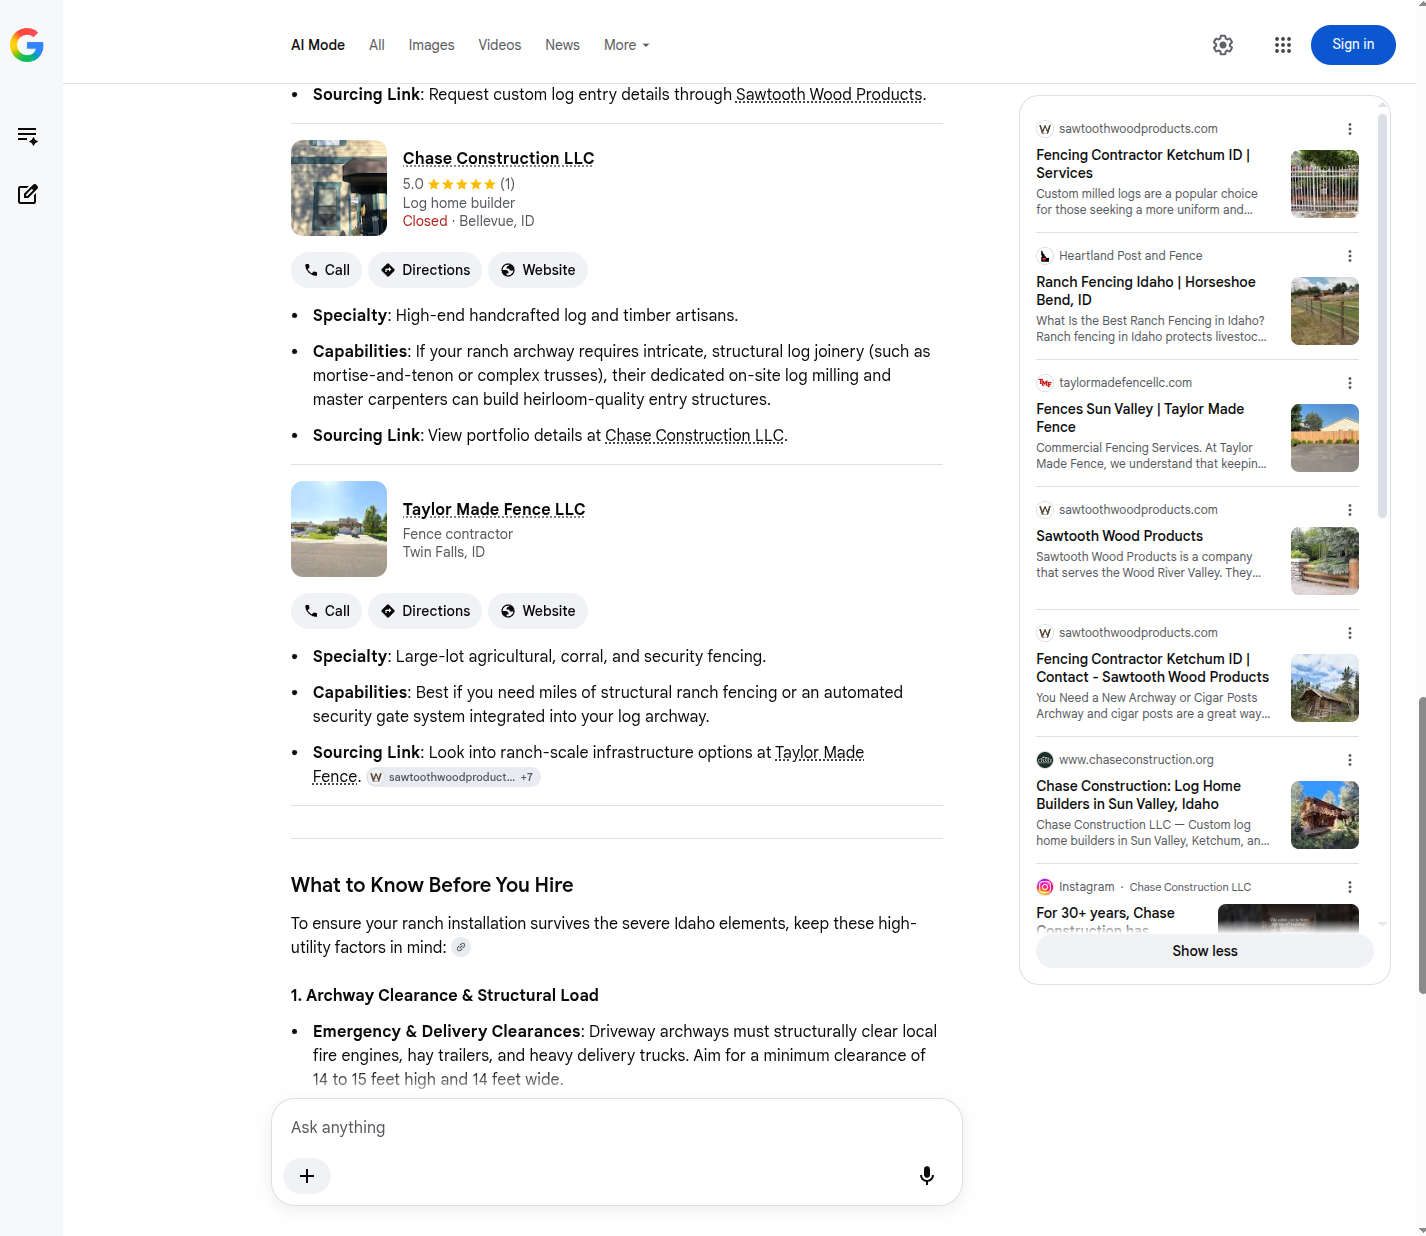
Task: Open Fences Sun Valley Taylor Made Fence result
Action: pyautogui.click(x=1140, y=418)
